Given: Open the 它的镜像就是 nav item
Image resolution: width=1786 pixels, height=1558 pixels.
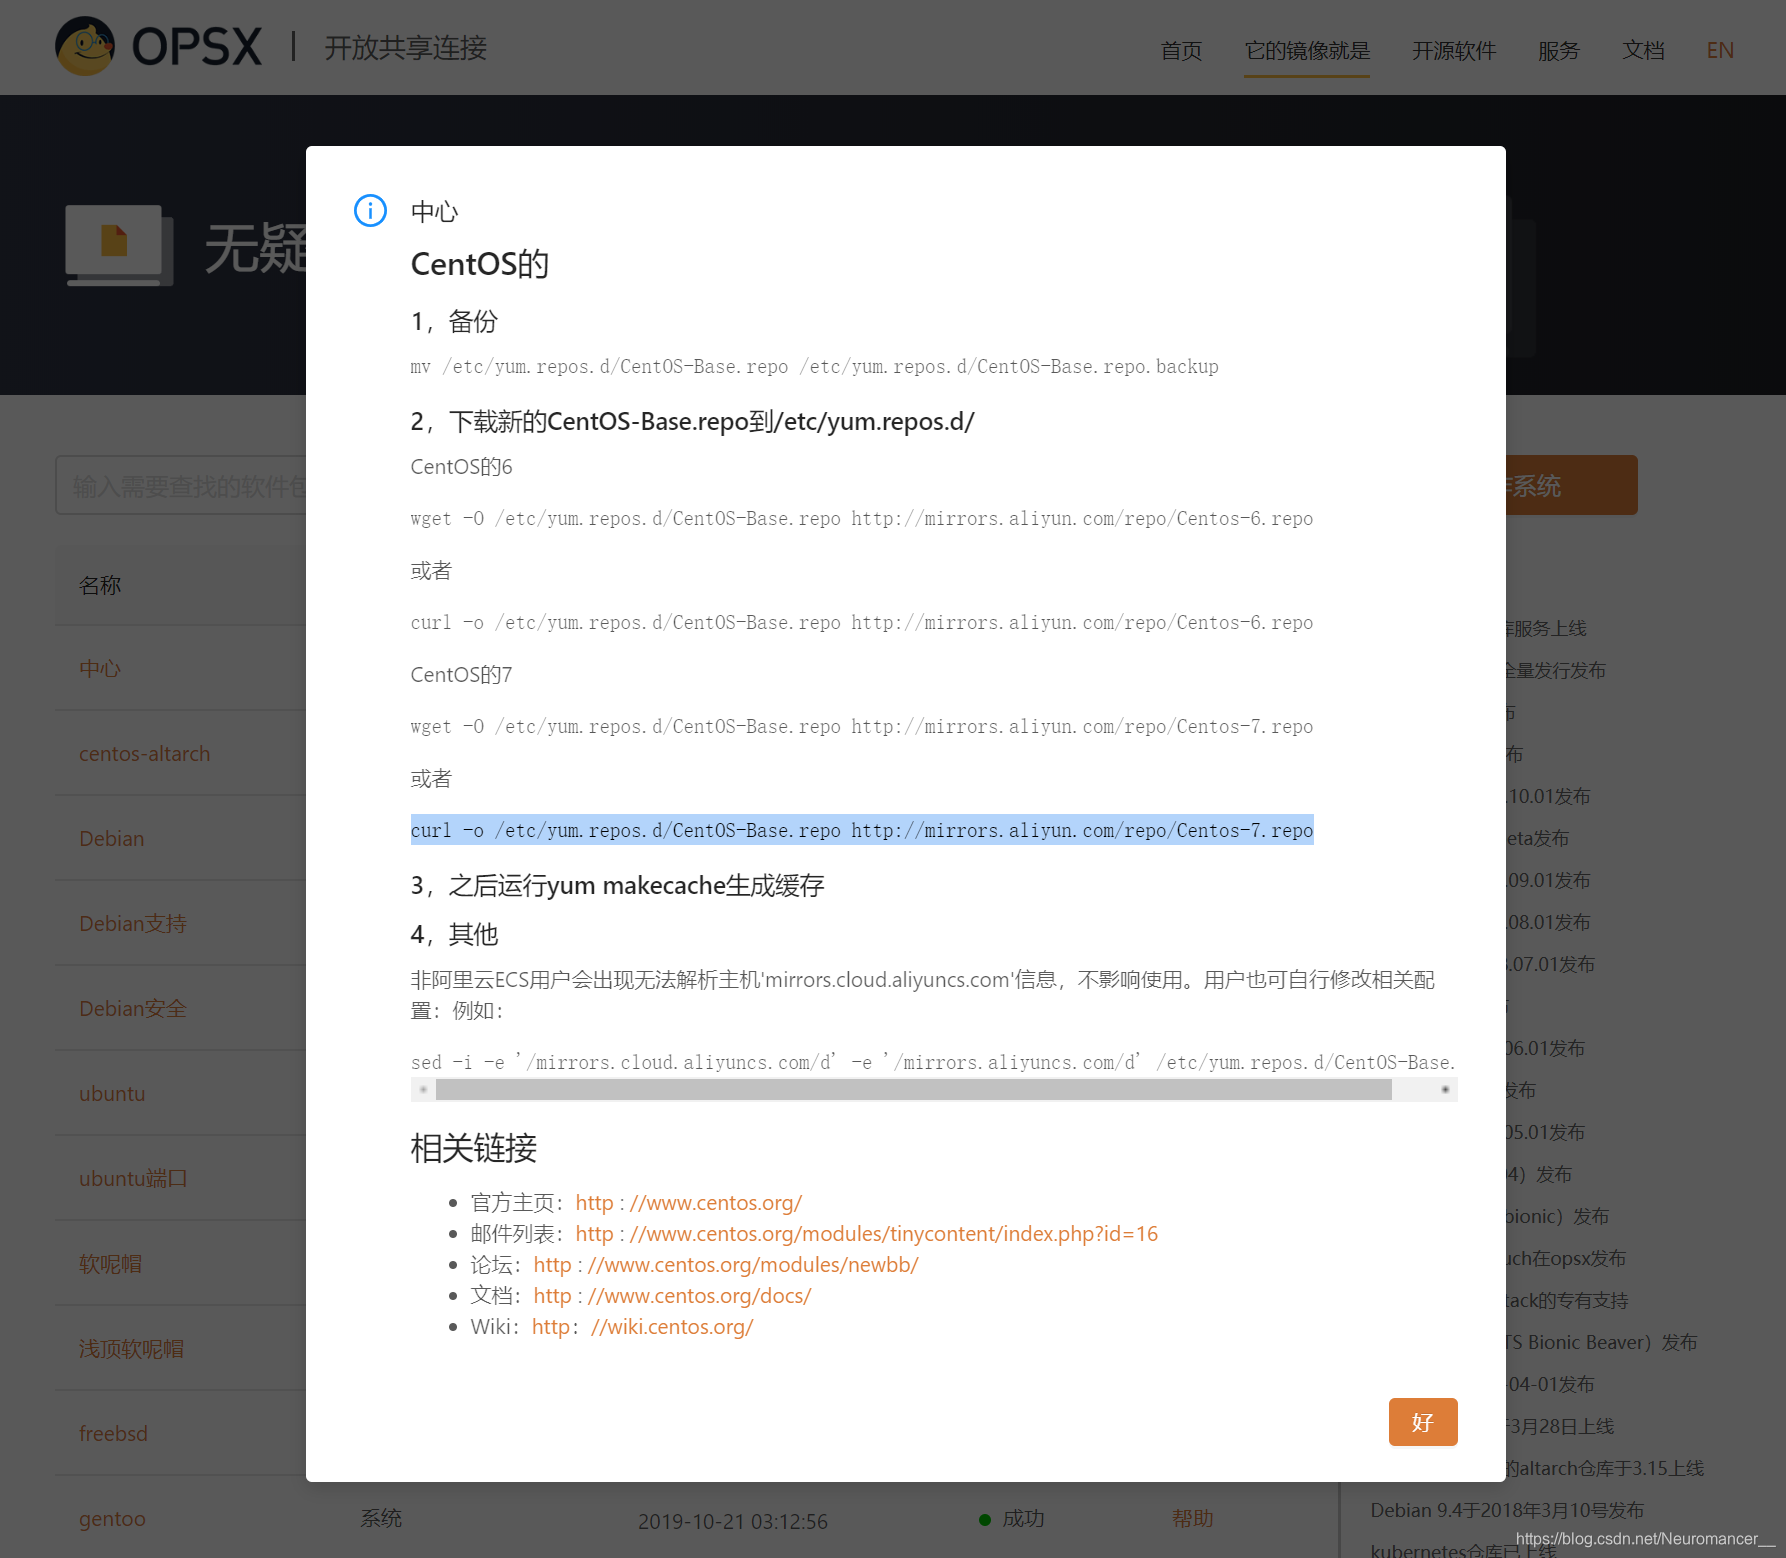Looking at the screenshot, I should pos(1307,50).
